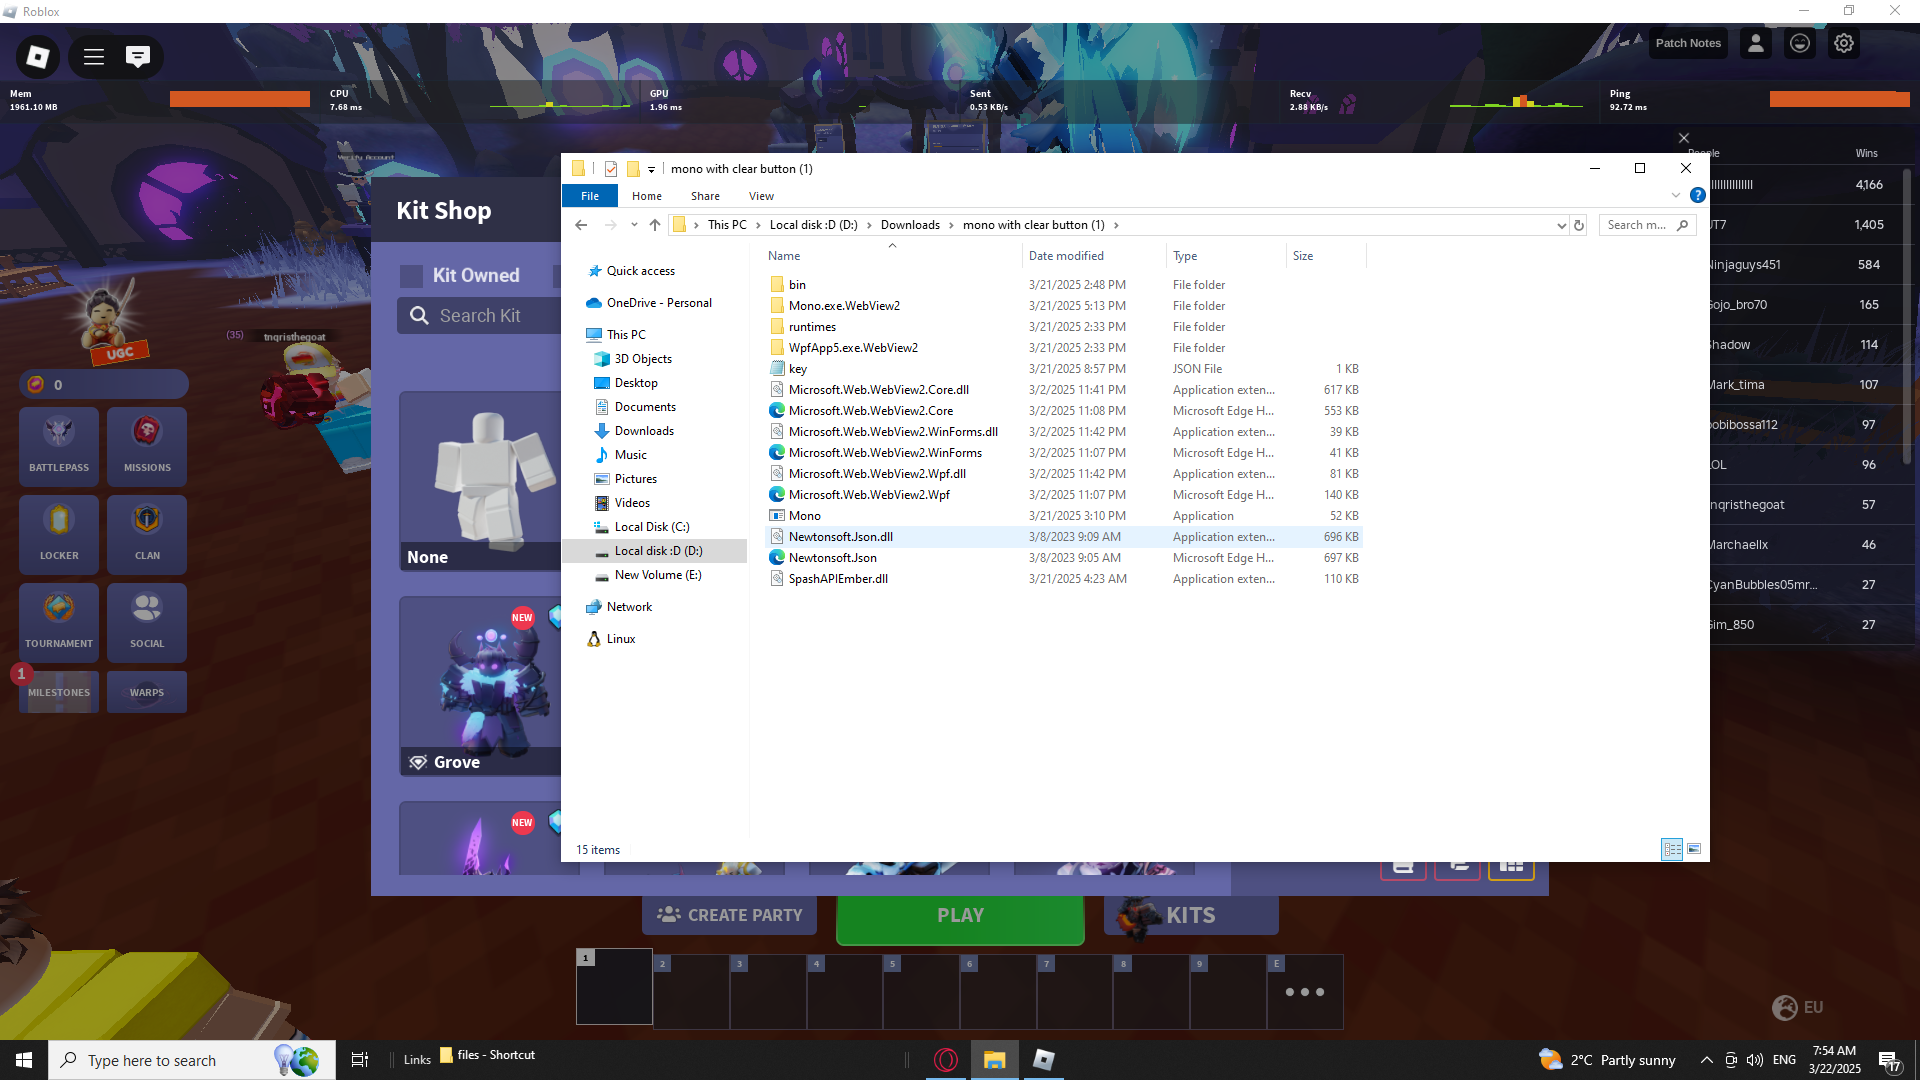This screenshot has height=1080, width=1920.
Task: Click the File Explorer refresh icon
Action: coord(1579,226)
